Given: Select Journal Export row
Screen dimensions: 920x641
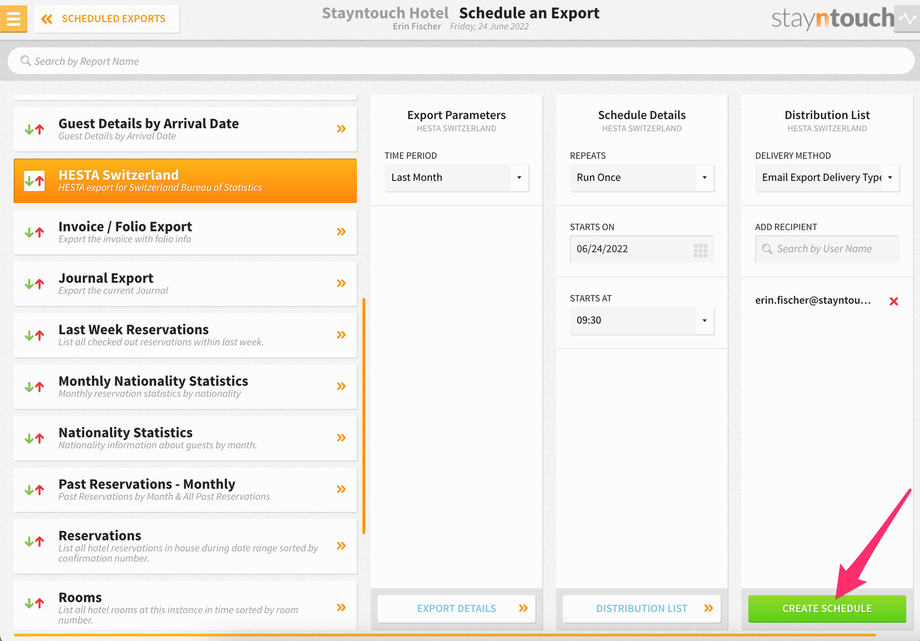Looking at the screenshot, I should click(x=185, y=284).
